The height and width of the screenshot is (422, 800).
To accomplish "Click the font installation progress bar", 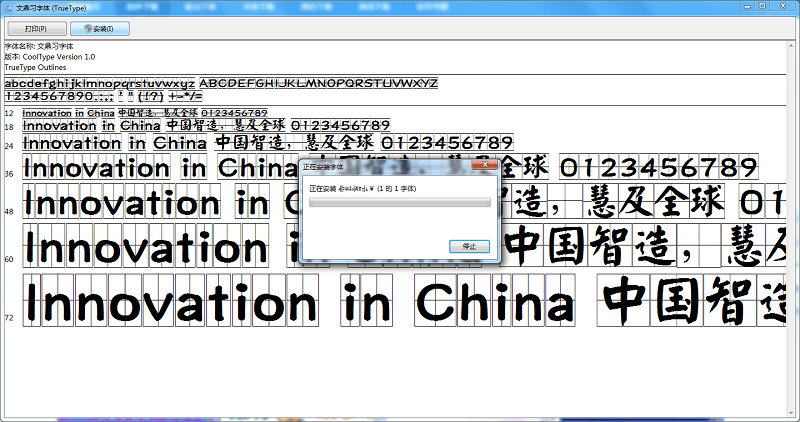I will pyautogui.click(x=400, y=203).
